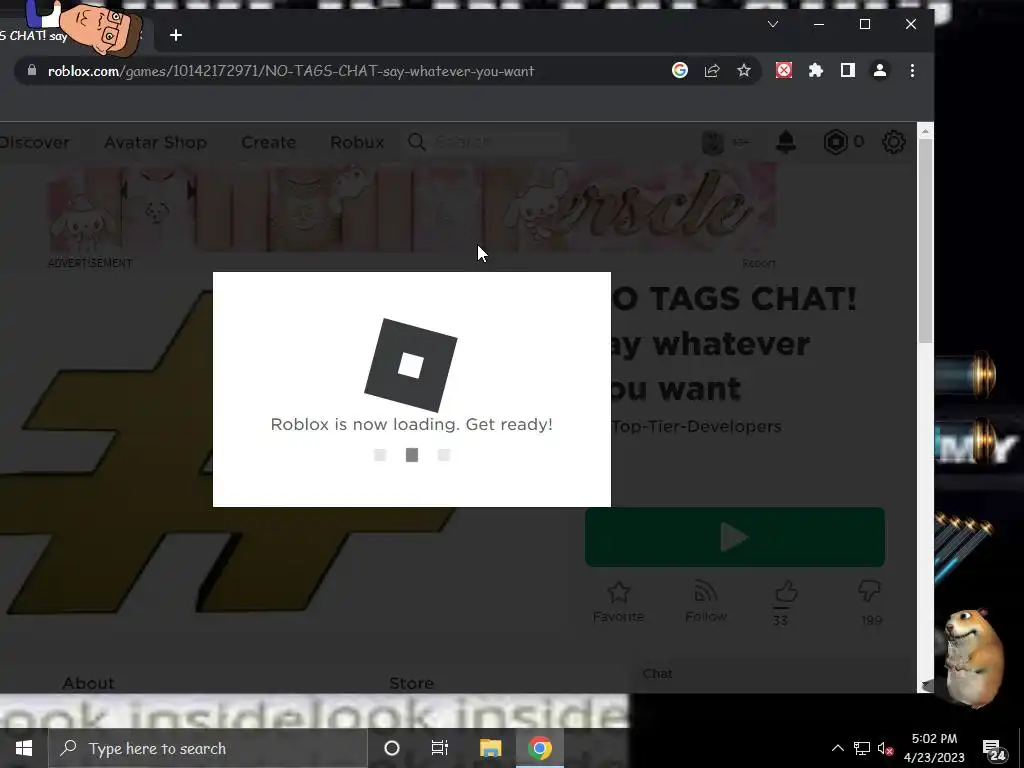The width and height of the screenshot is (1024, 768).
Task: Click the Chrome taskbar icon
Action: (x=540, y=748)
